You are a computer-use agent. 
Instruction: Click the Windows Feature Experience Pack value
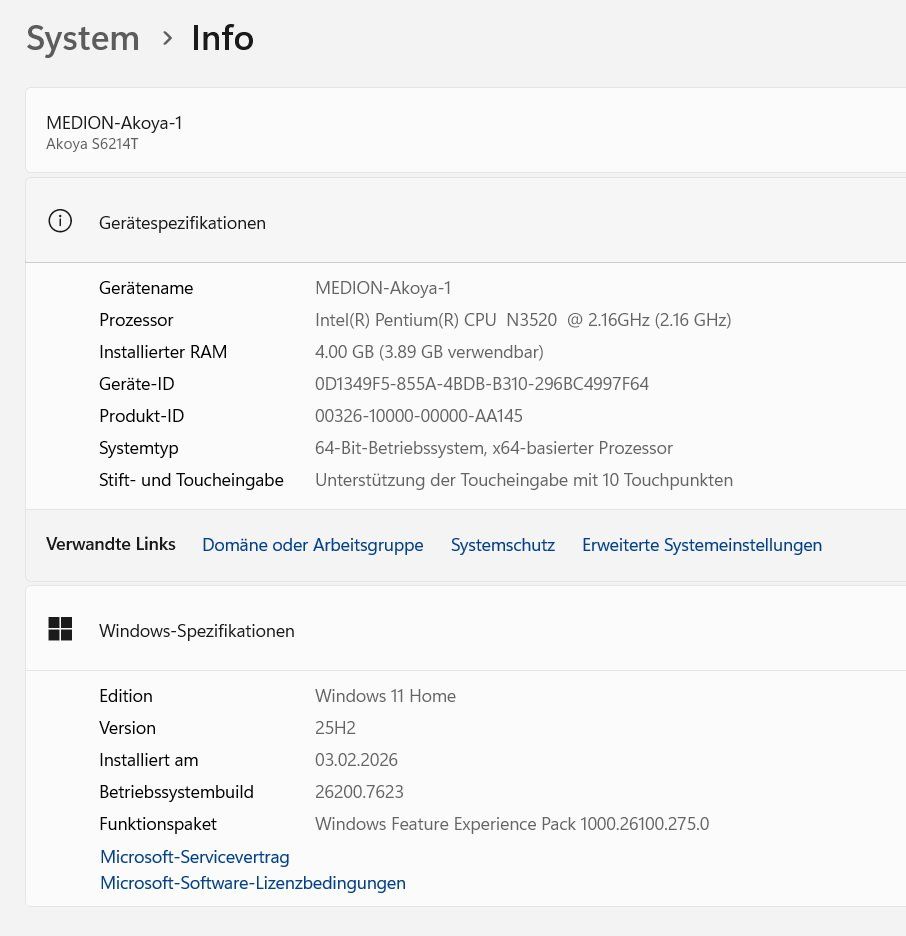pyautogui.click(x=512, y=824)
